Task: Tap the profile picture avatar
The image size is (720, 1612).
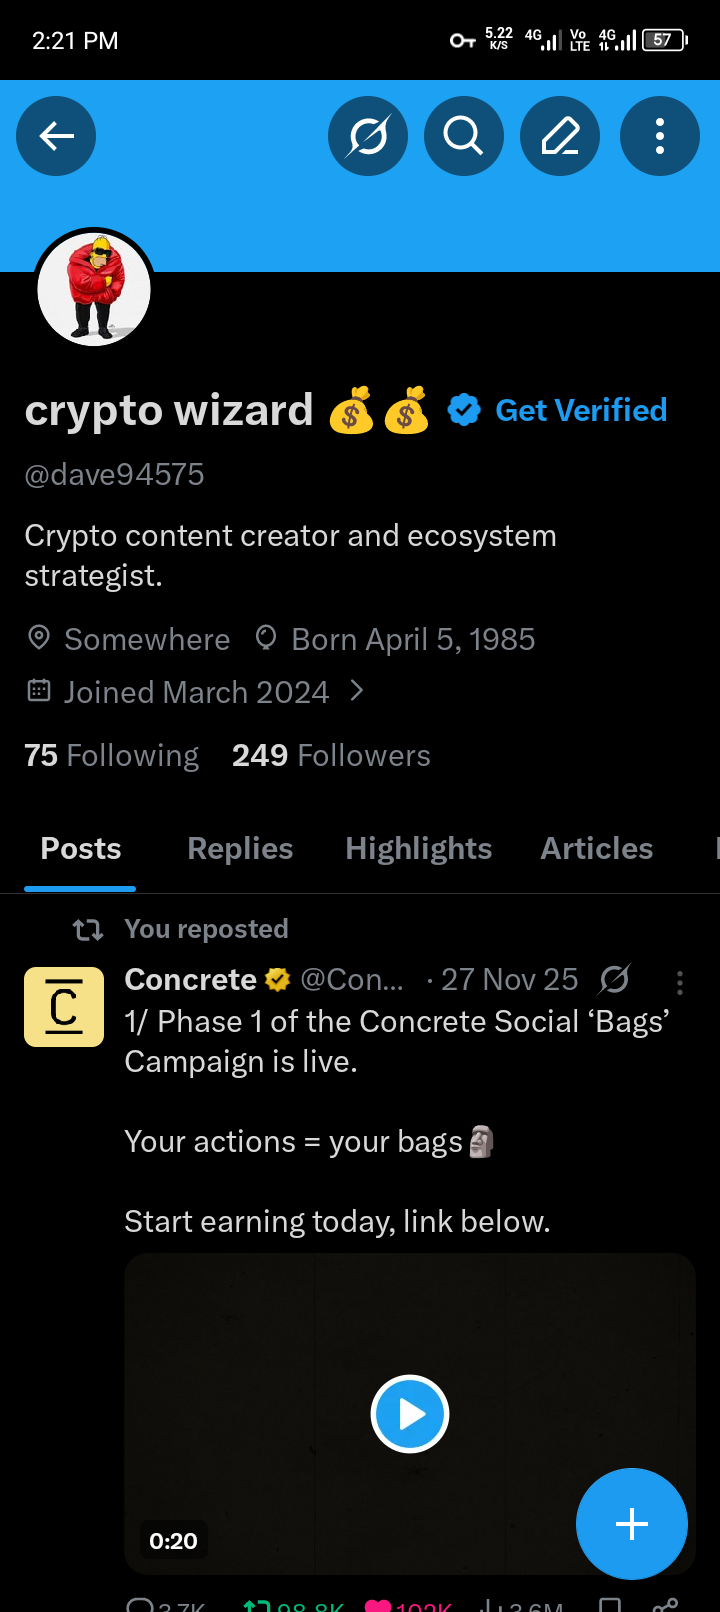Action: pyautogui.click(x=94, y=289)
